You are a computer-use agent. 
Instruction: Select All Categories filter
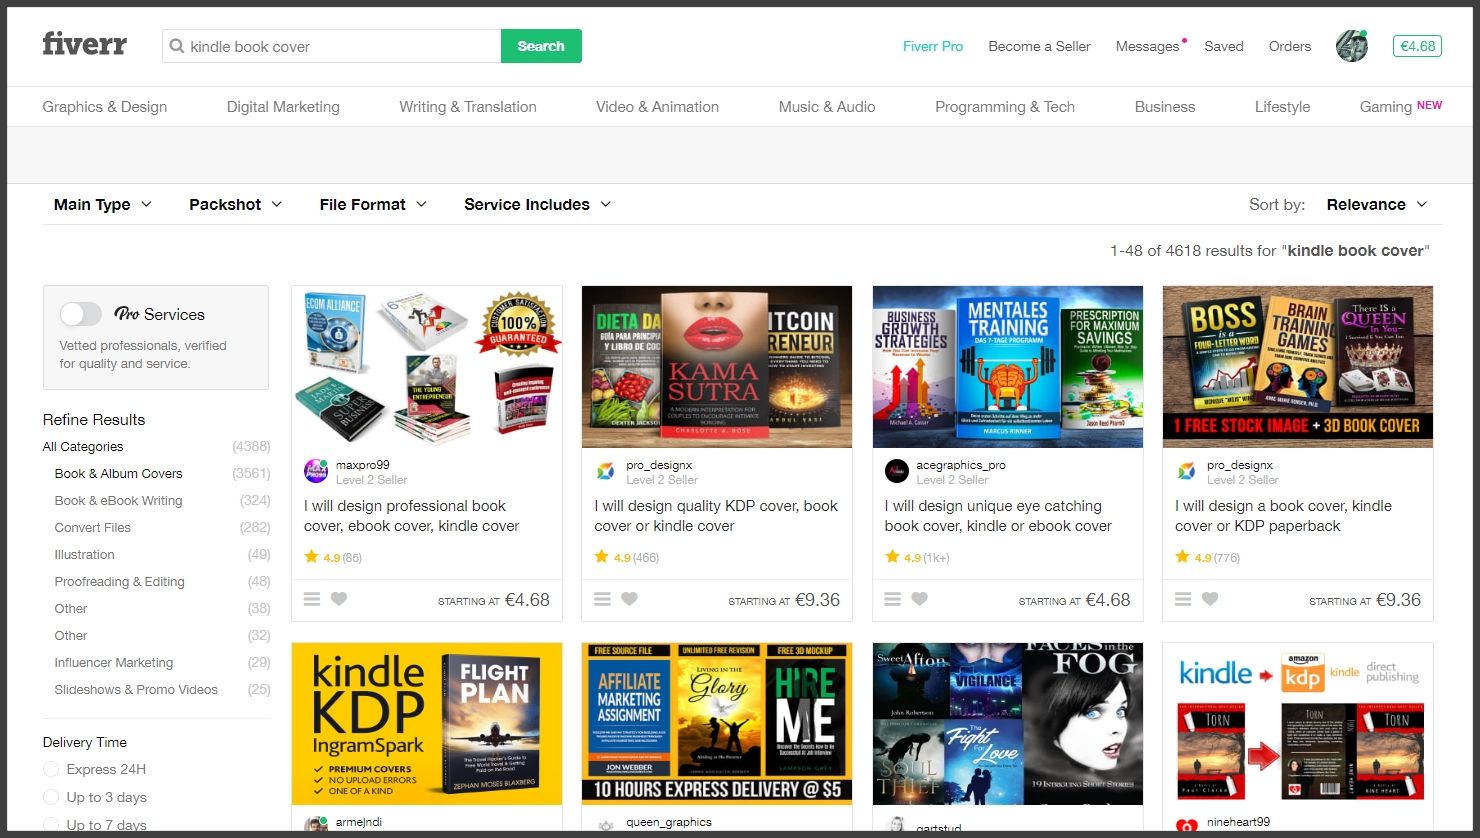(83, 446)
